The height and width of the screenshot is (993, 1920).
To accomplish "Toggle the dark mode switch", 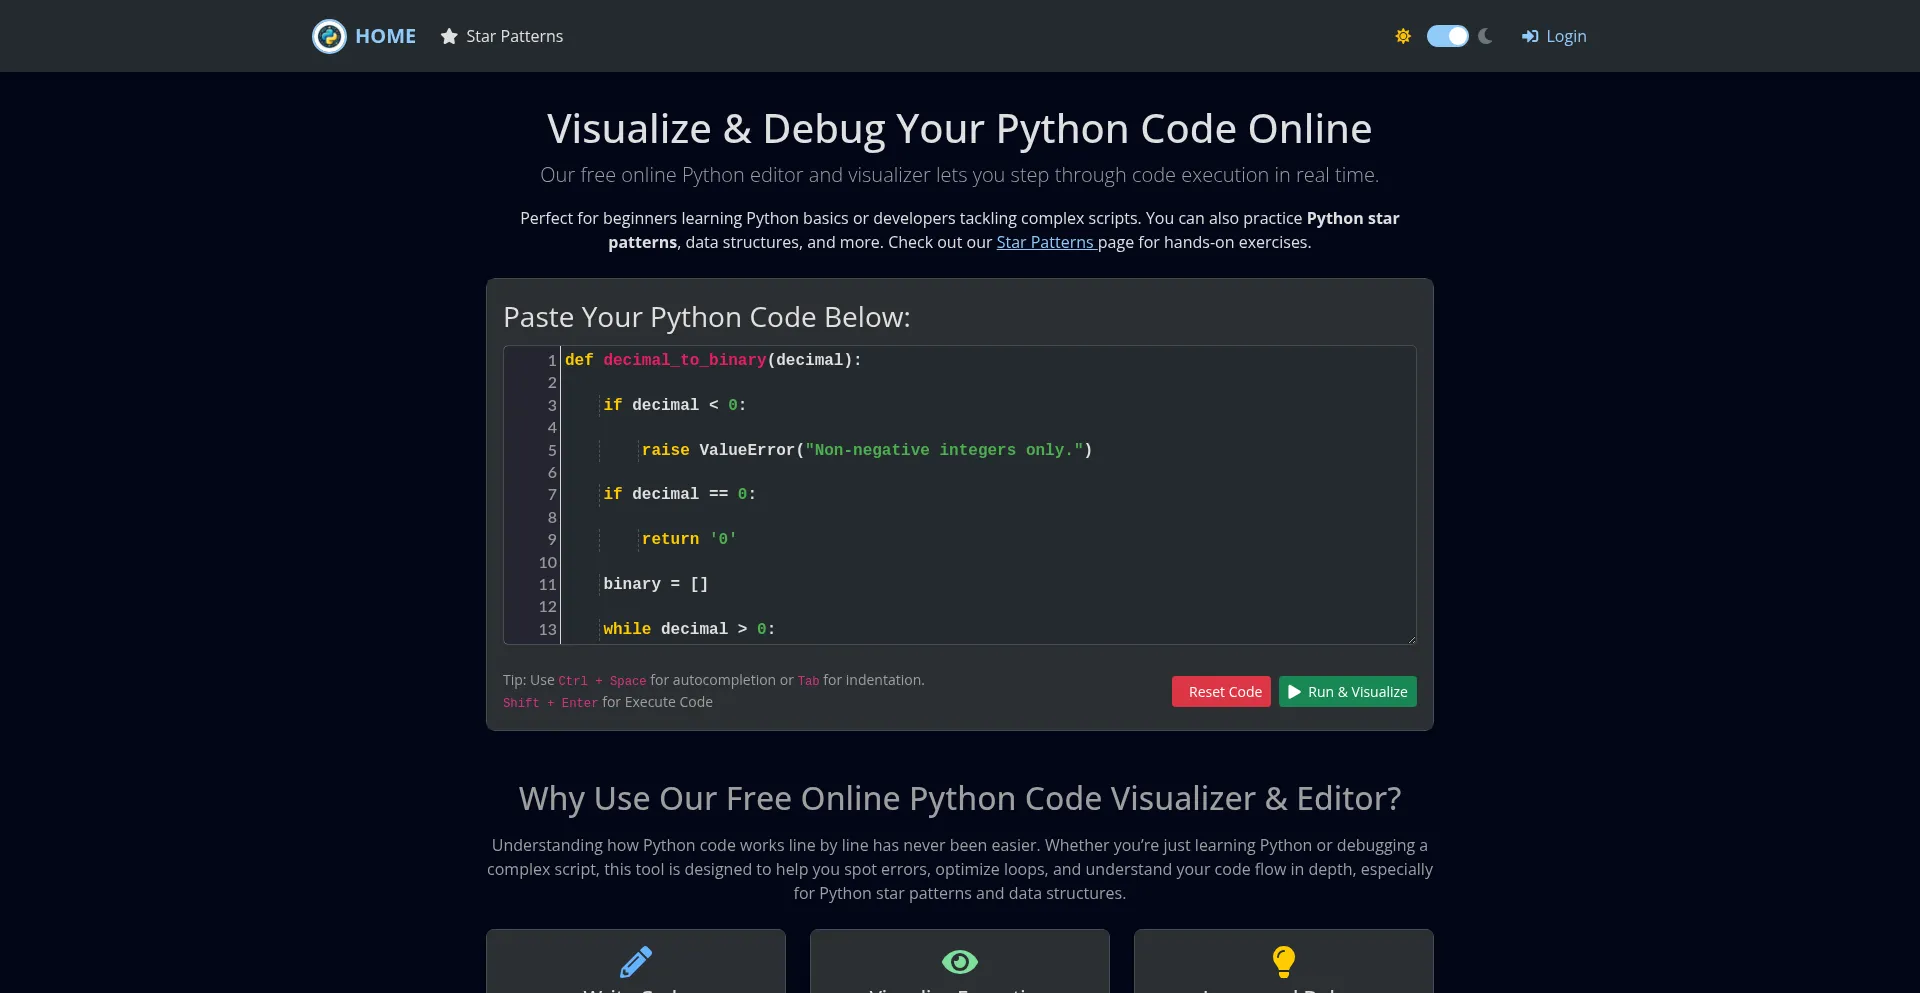I will [1447, 36].
